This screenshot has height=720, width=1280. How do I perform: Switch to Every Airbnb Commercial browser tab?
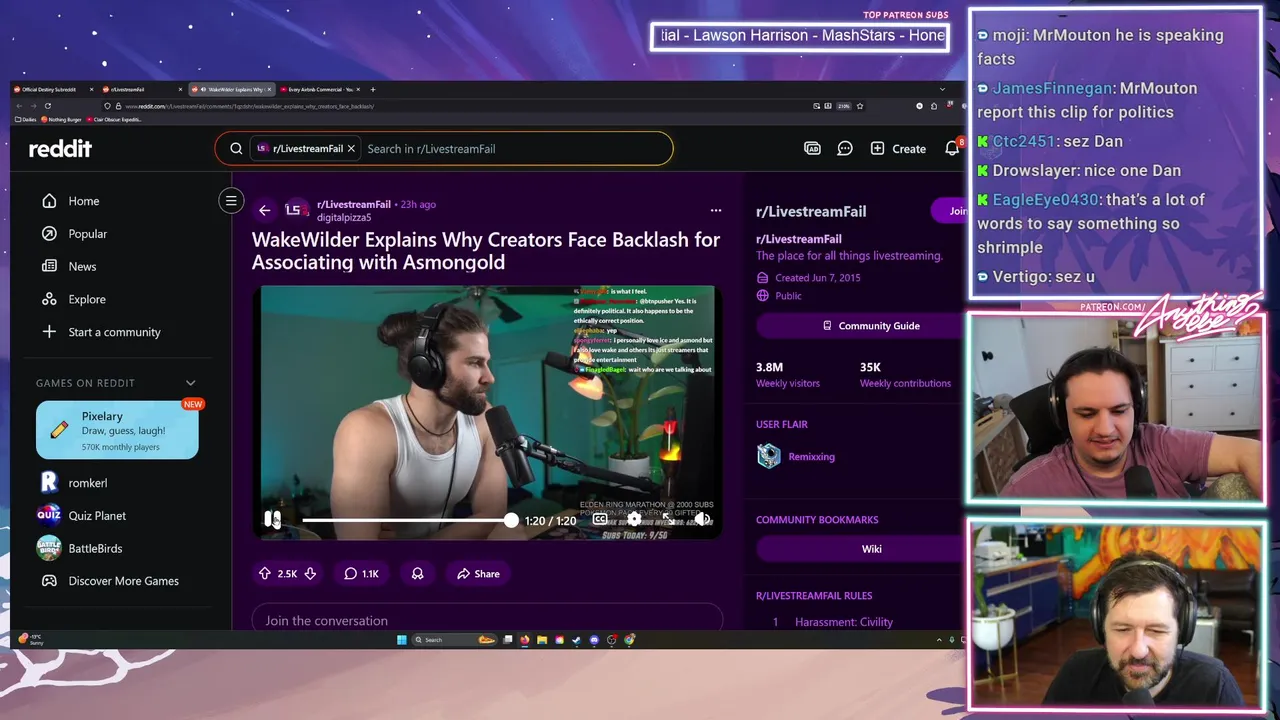click(322, 89)
